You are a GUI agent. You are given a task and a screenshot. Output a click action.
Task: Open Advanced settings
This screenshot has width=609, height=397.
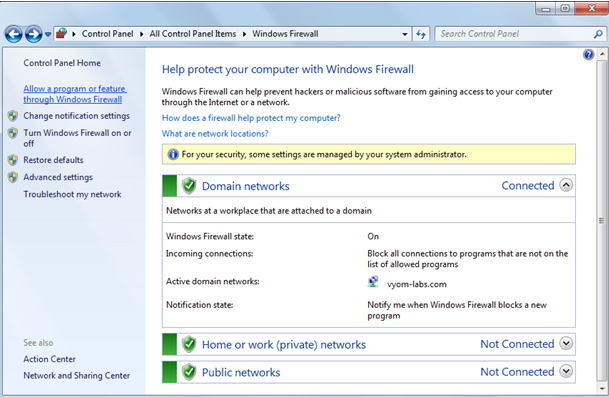58,177
